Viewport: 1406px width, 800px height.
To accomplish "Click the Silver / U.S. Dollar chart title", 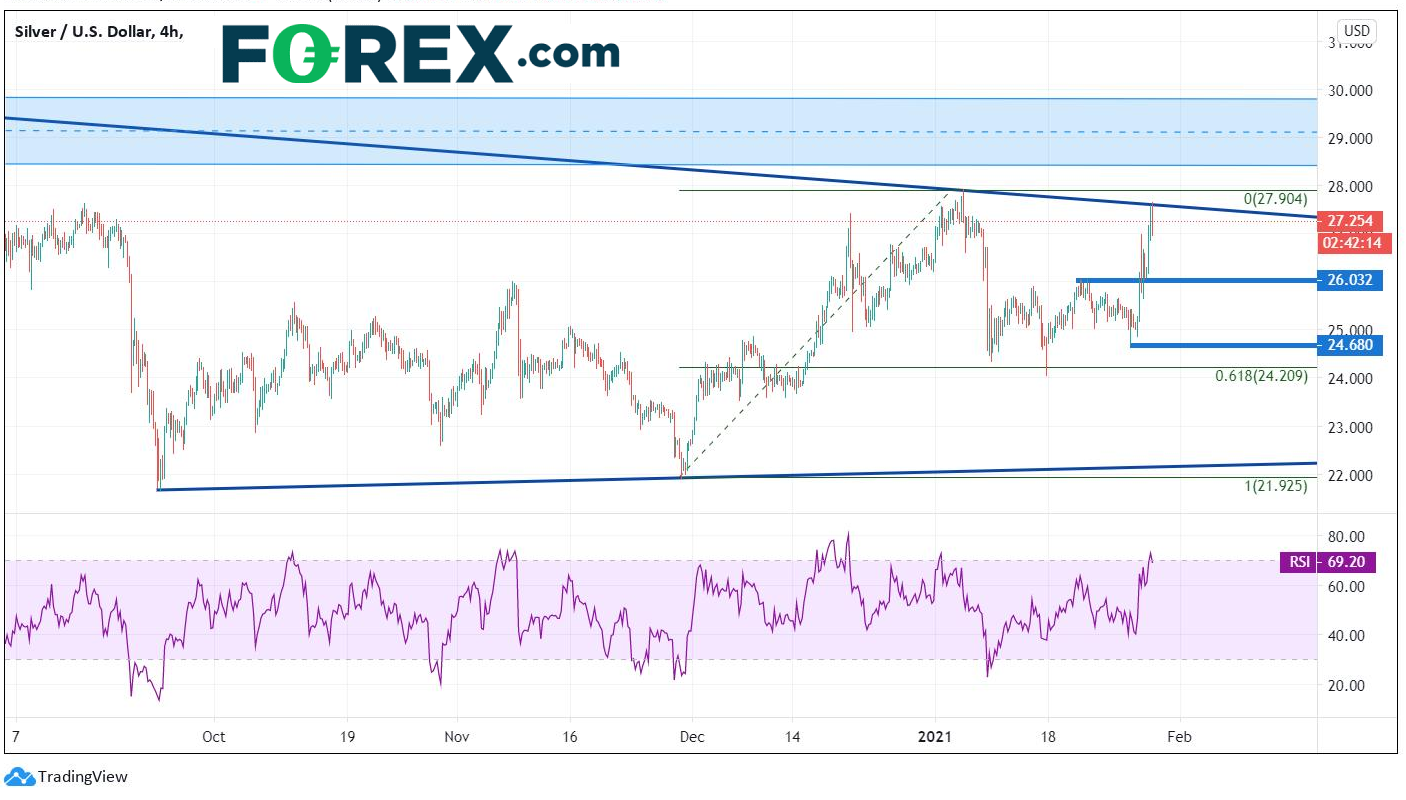I will coord(99,31).
